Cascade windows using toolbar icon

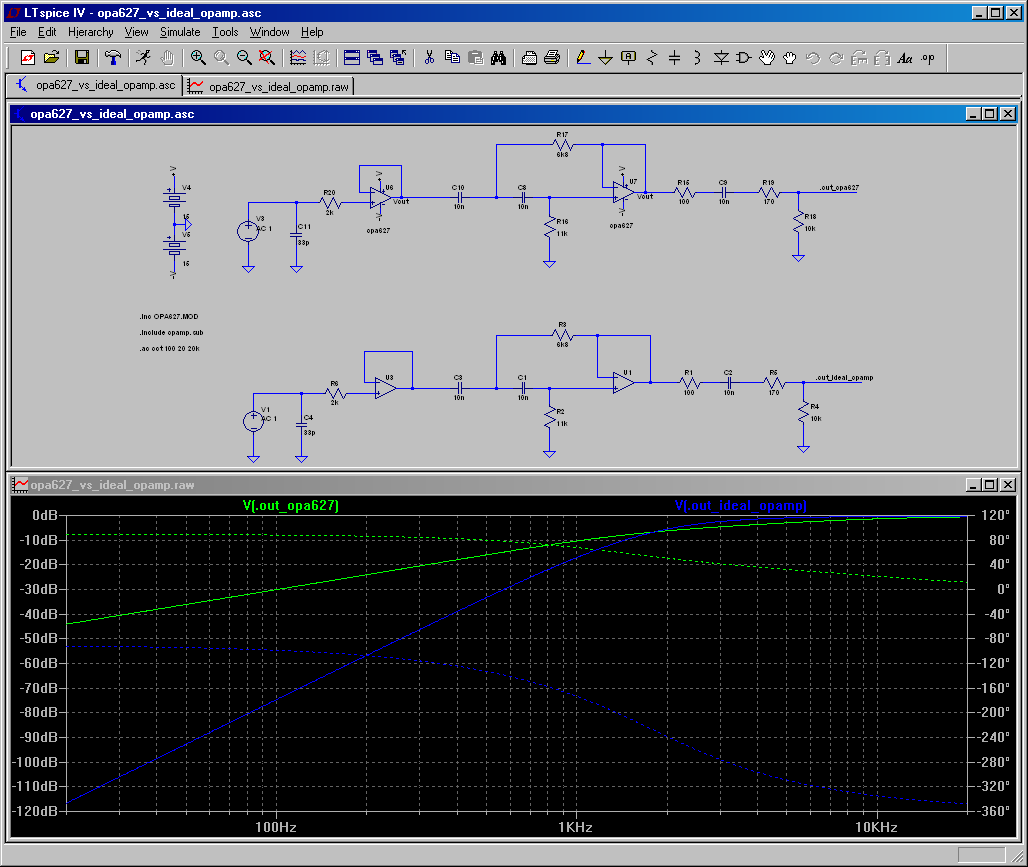pos(375,58)
